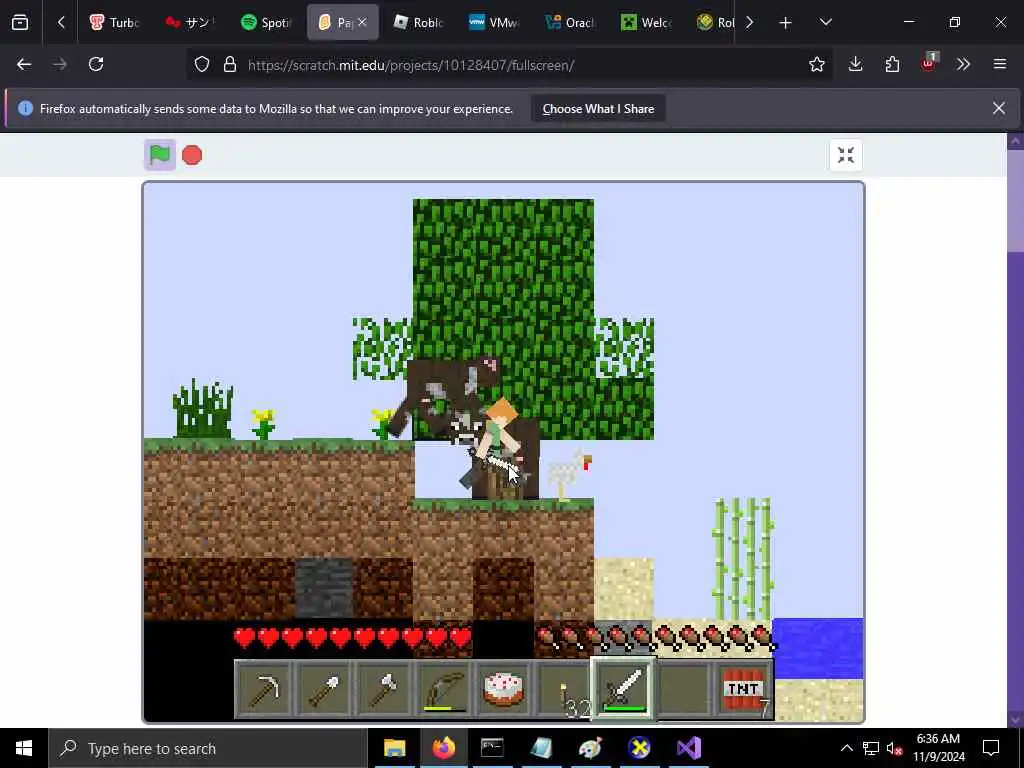Open Visual Studio from the taskbar
1024x768 pixels.
(689, 748)
